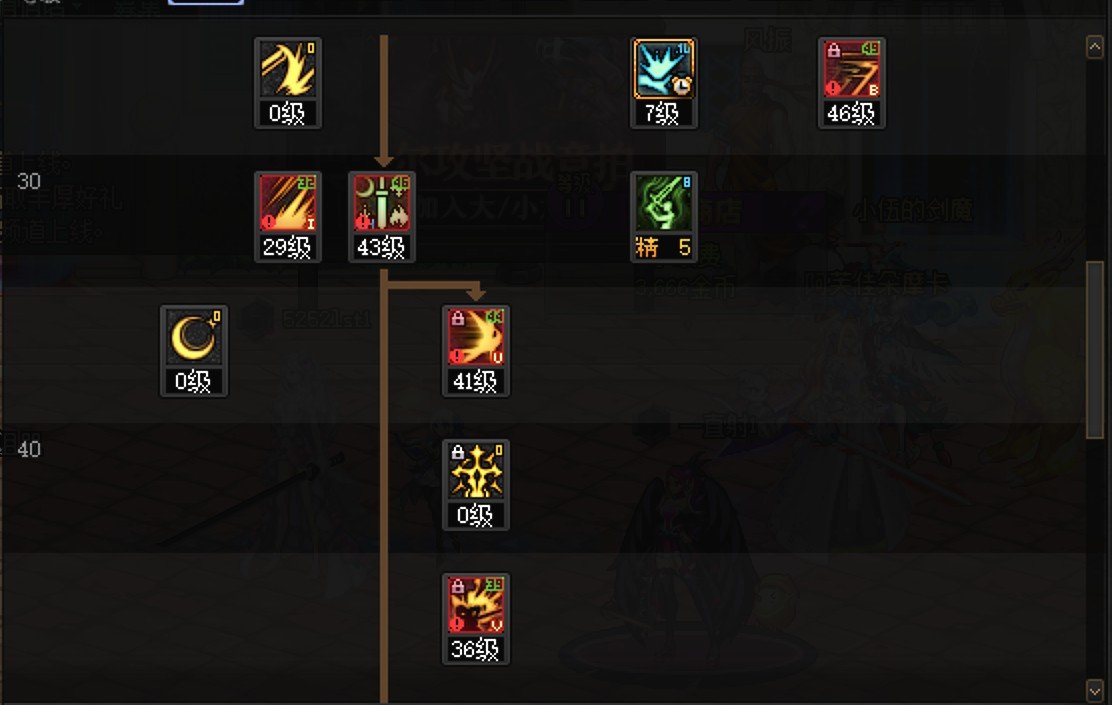Click the highlighted tab at the top edge
The image size is (1112, 705).
(206, 3)
